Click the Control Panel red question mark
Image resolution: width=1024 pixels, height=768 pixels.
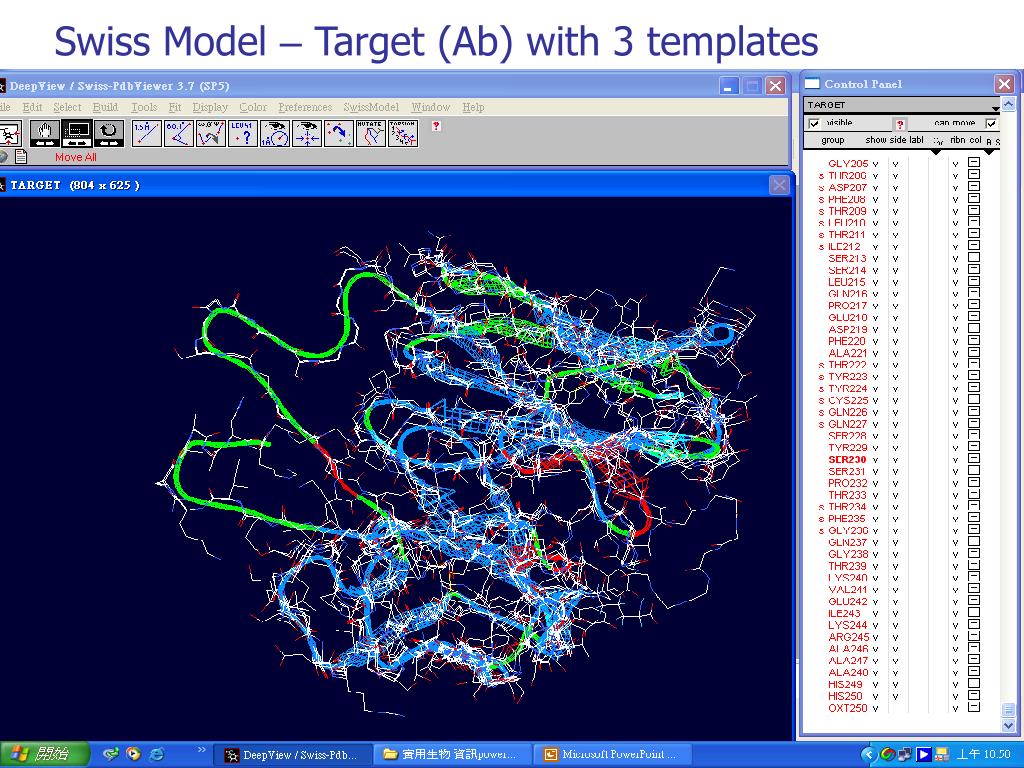[900, 124]
